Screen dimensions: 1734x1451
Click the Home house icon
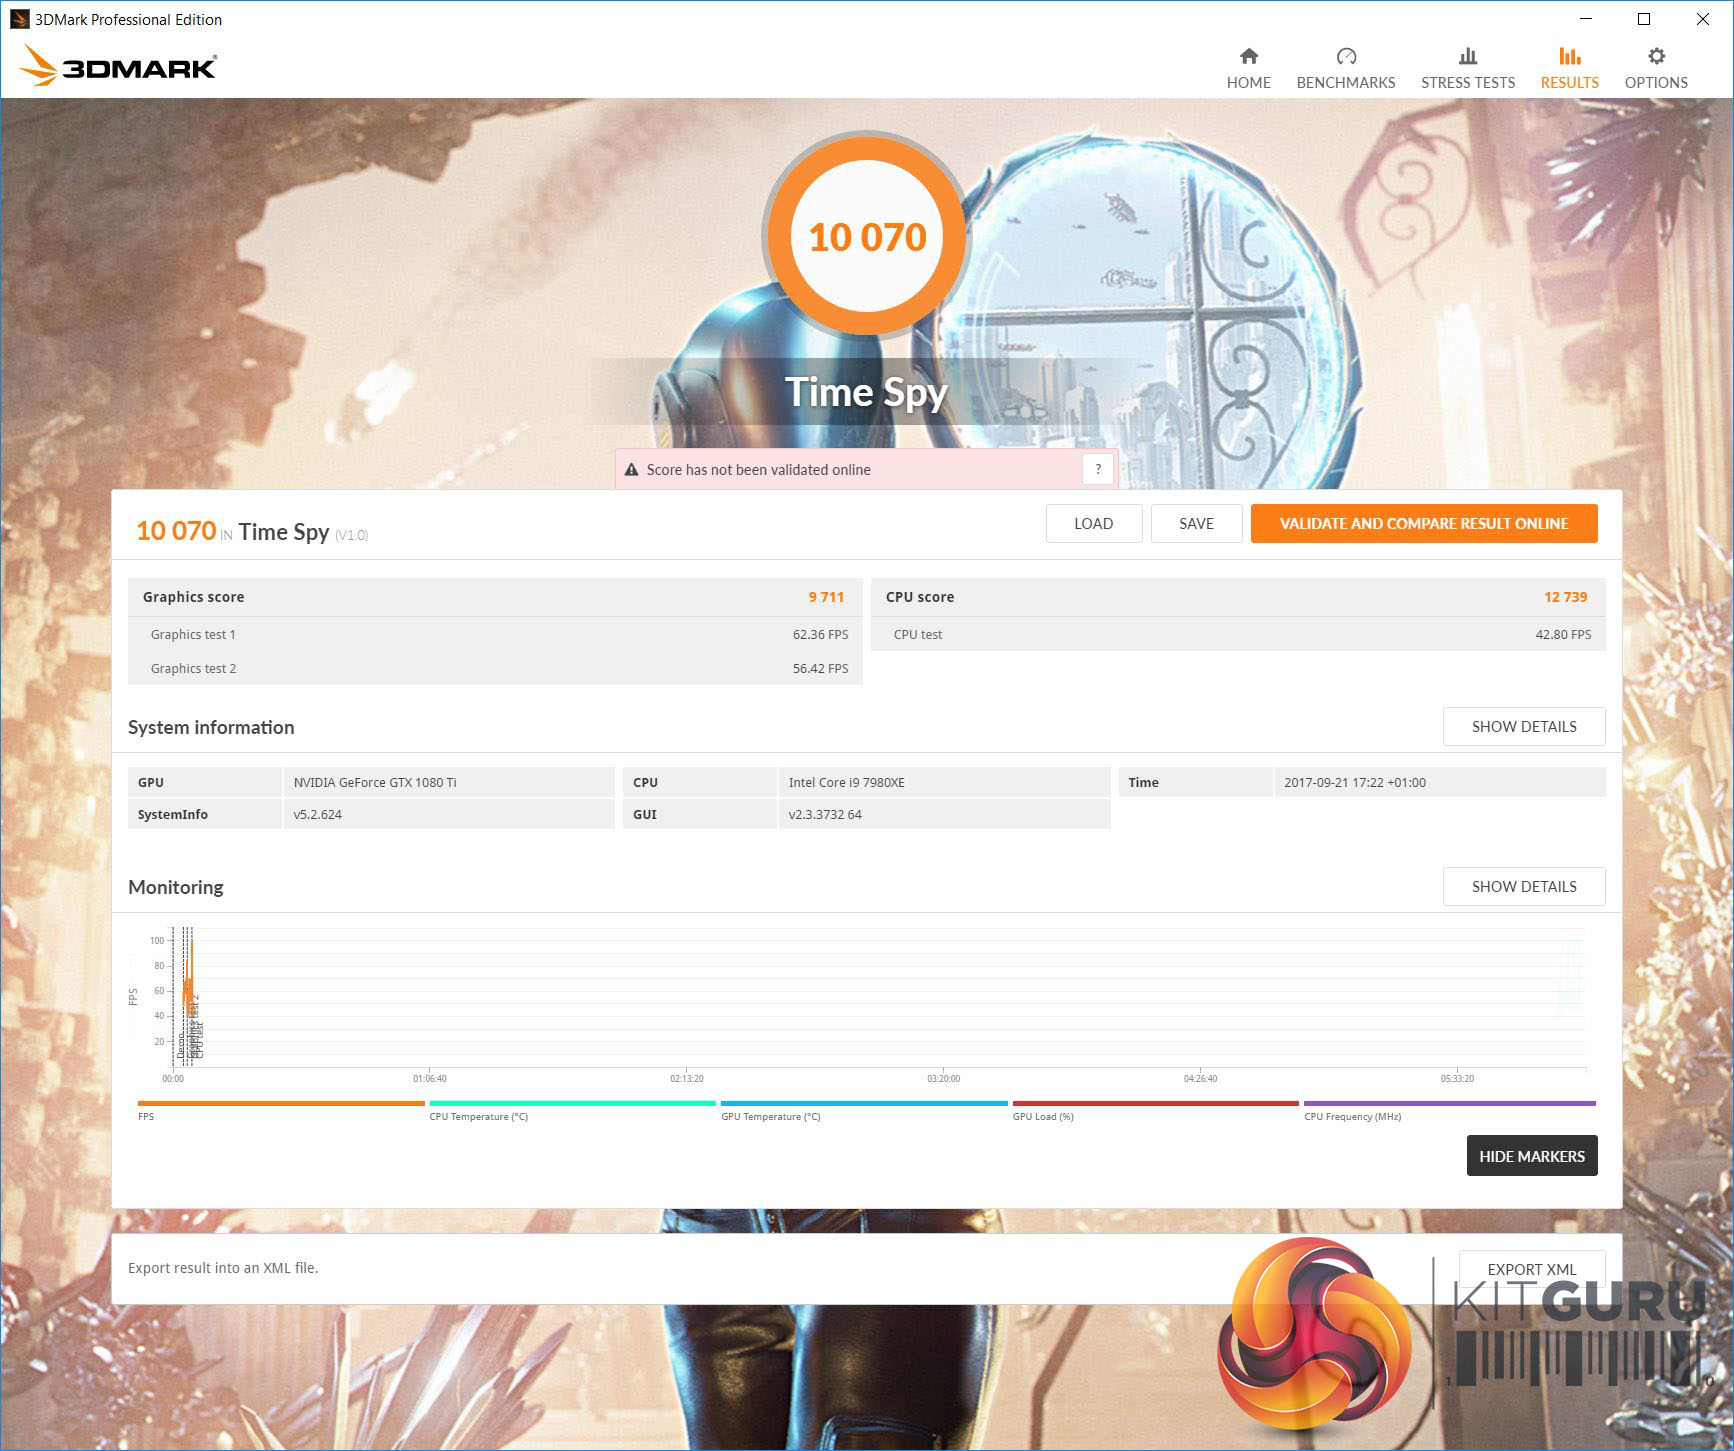tap(1248, 56)
